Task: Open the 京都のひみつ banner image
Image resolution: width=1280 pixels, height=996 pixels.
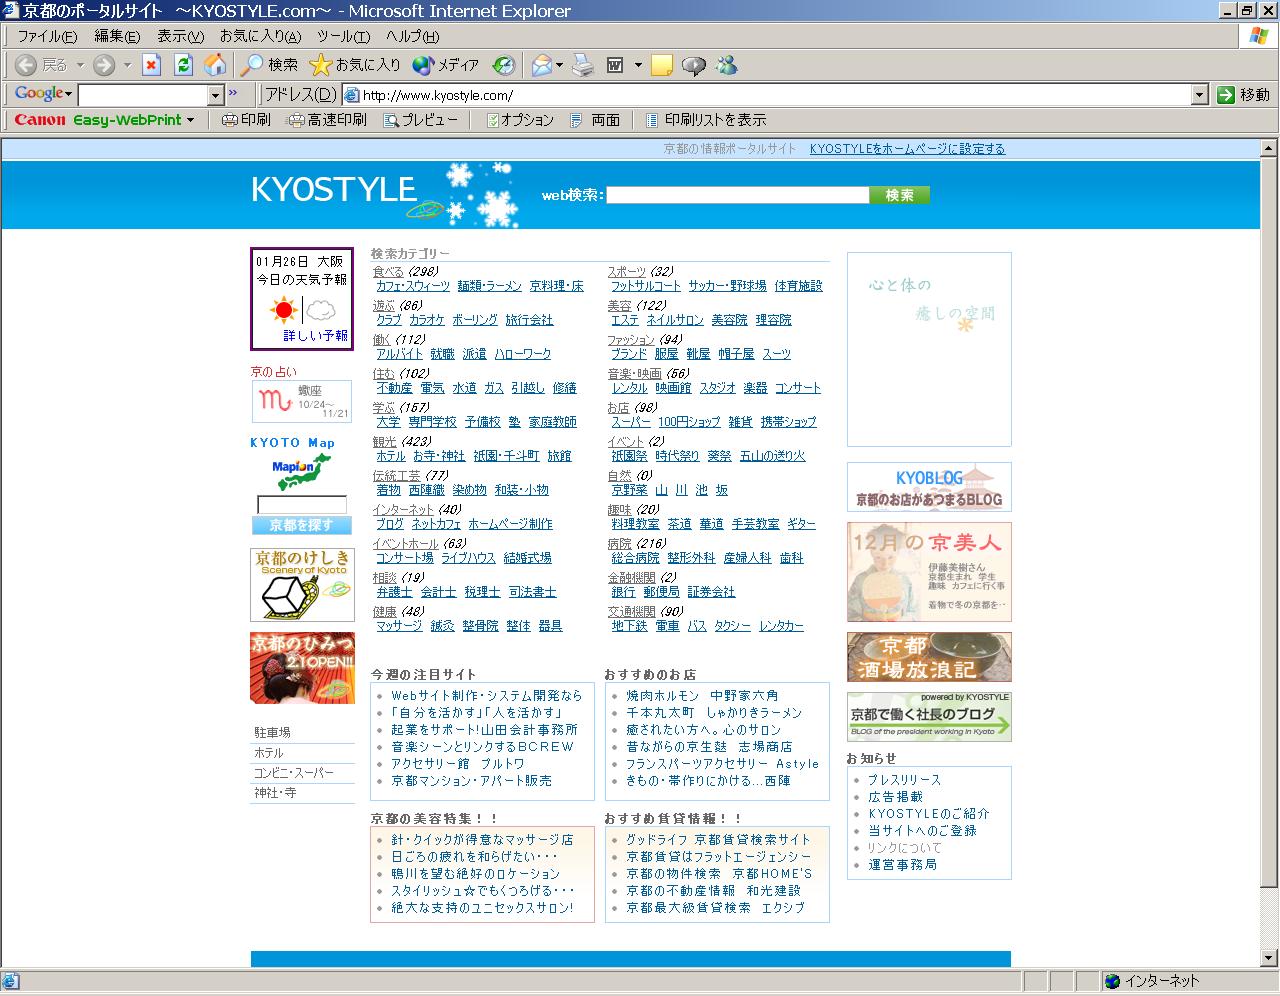Action: tap(302, 668)
